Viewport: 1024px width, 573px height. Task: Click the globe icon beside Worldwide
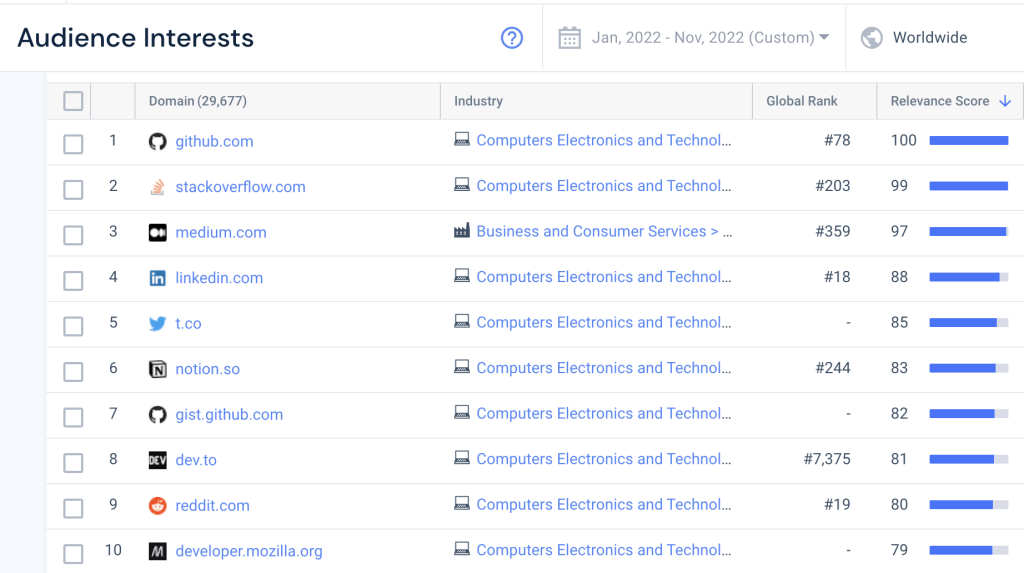tap(872, 38)
